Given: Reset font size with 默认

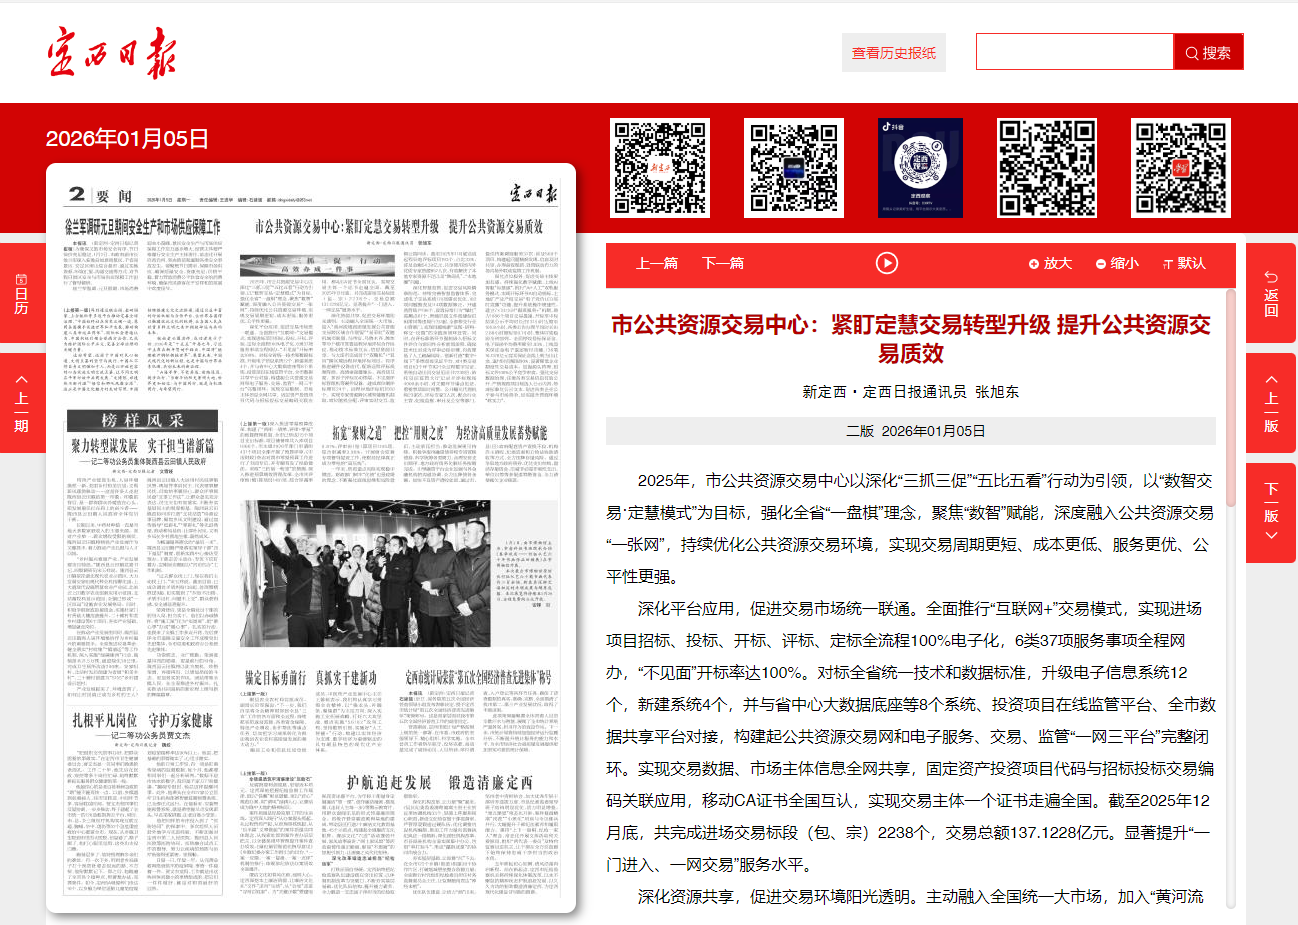Looking at the screenshot, I should pos(1183,264).
